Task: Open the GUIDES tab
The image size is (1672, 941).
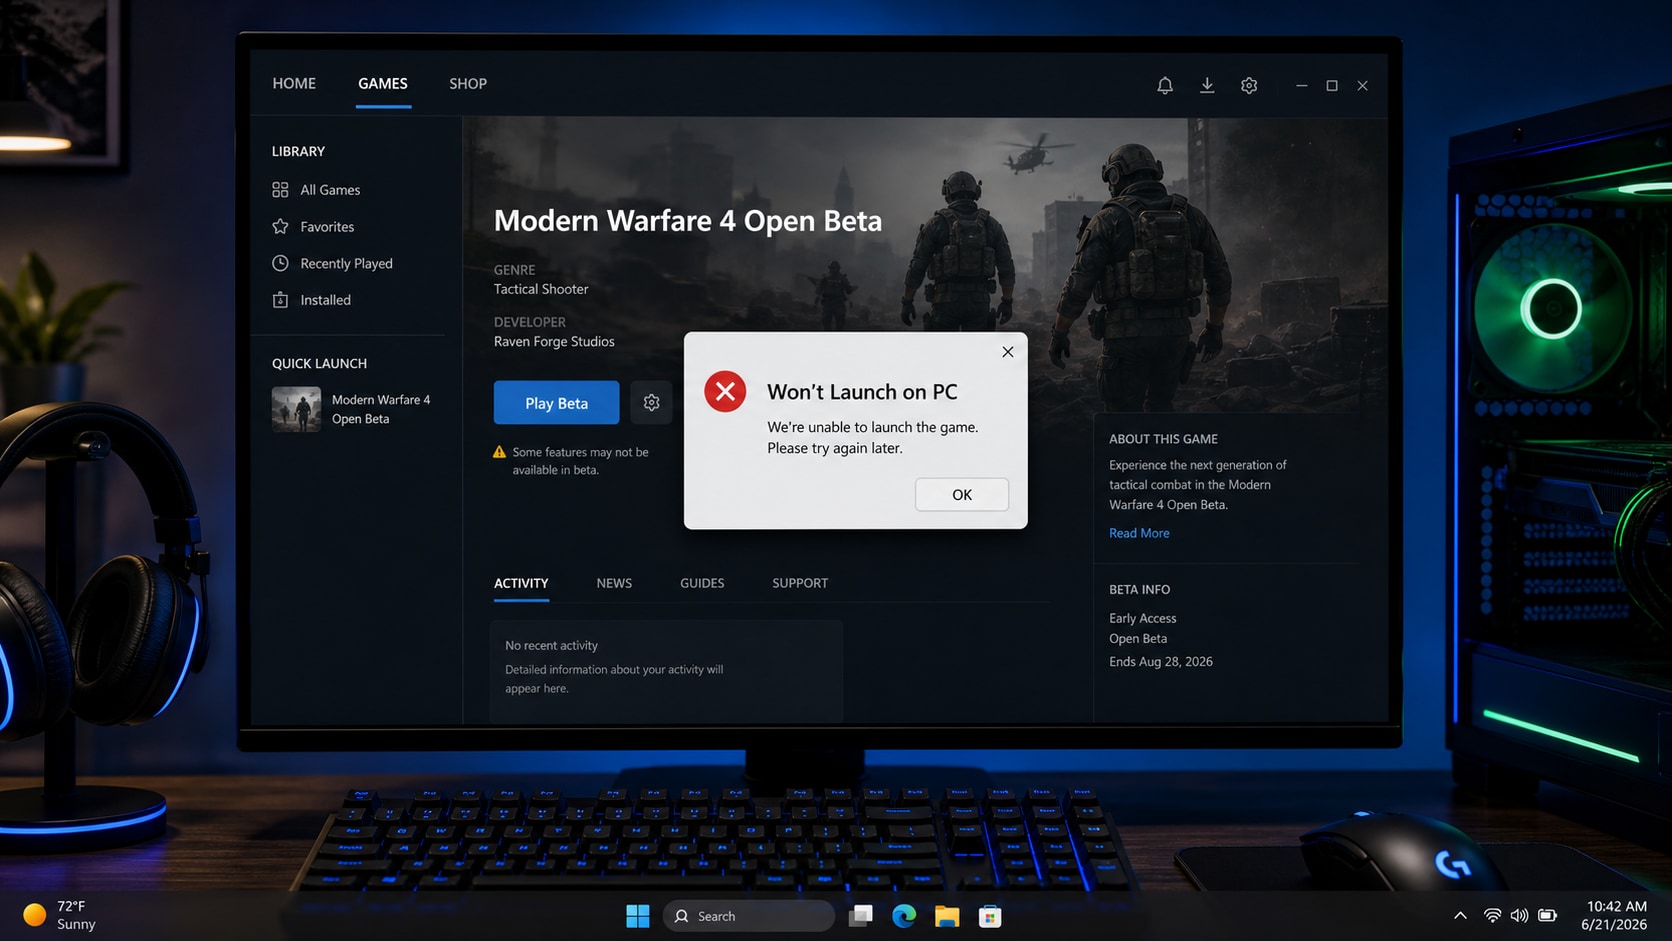Action: point(702,583)
